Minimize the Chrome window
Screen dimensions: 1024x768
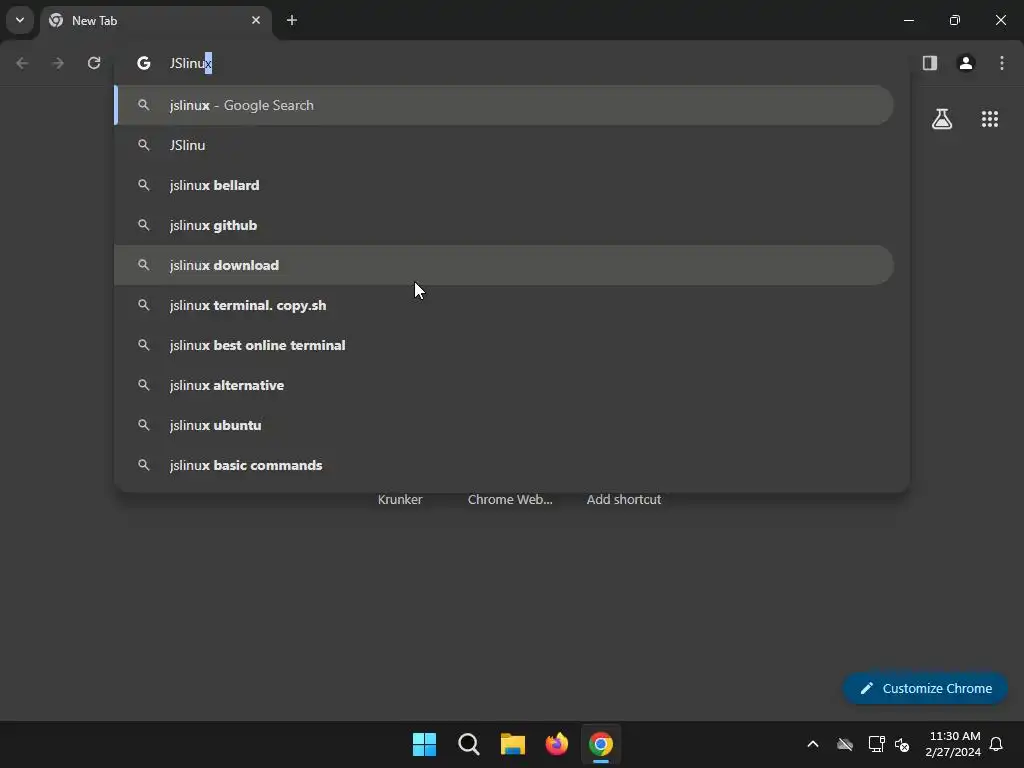[908, 20]
